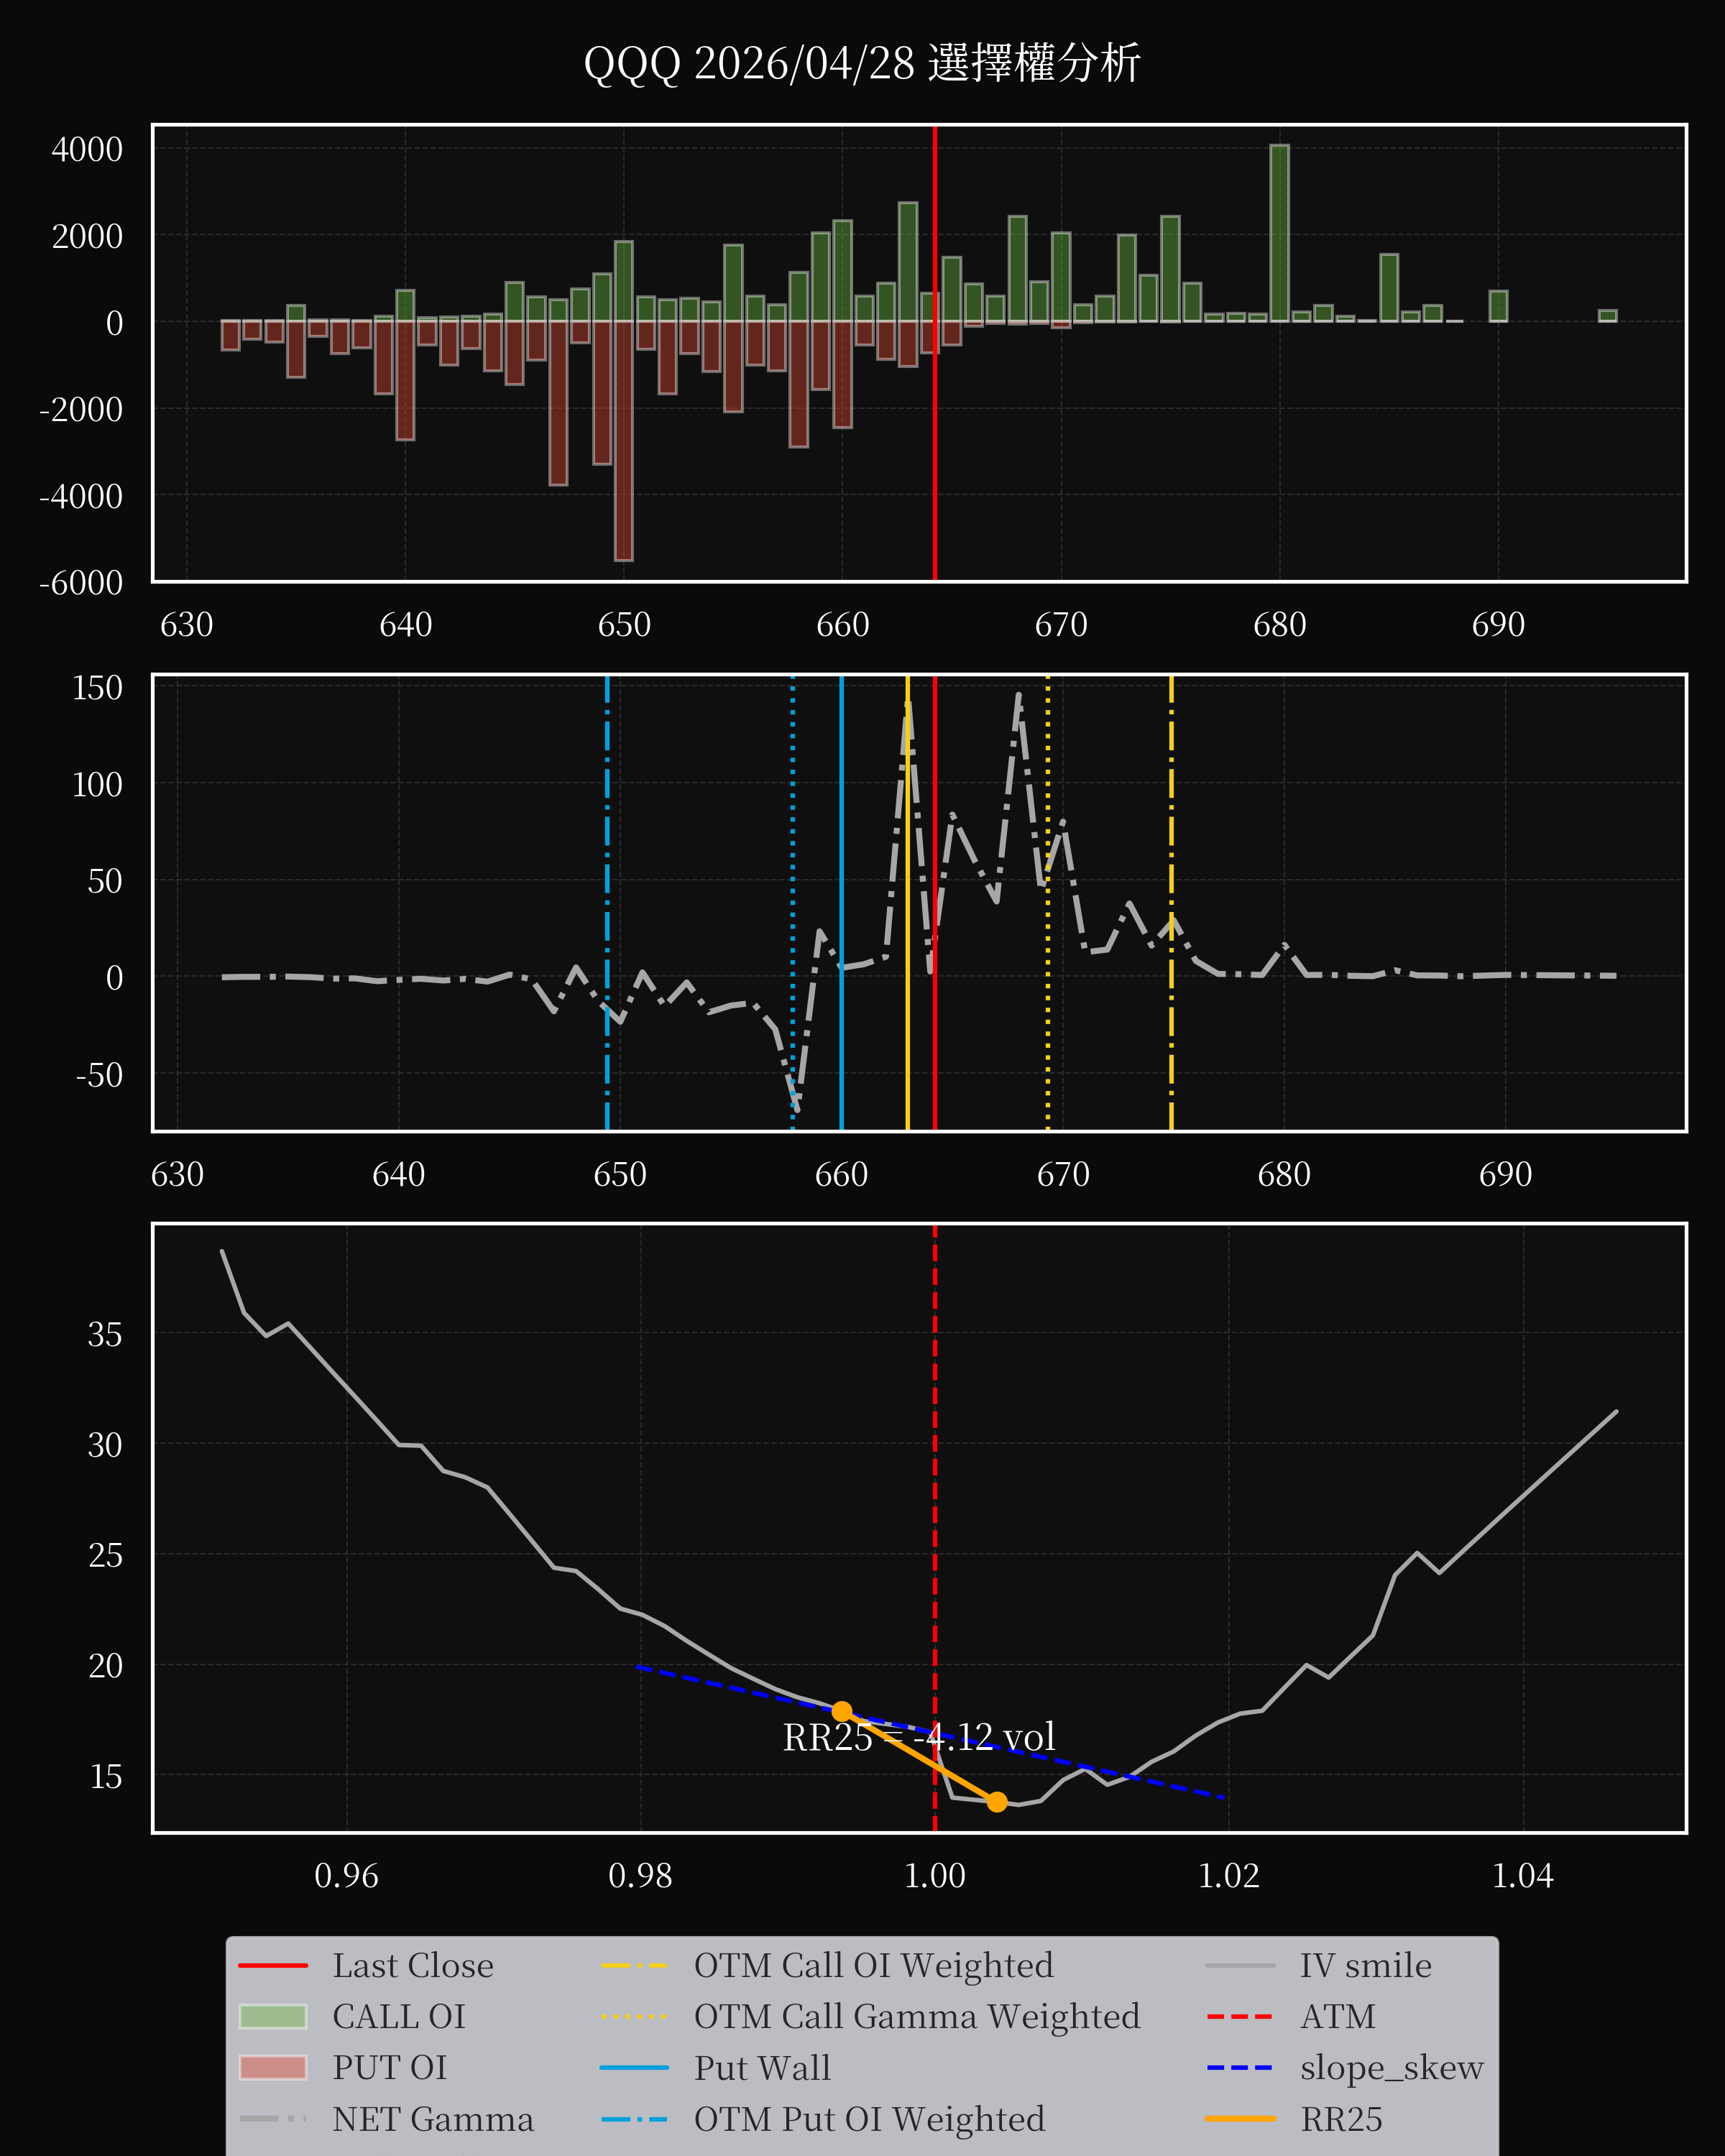Click the -50 y-axis label on gamma chart

point(99,1075)
